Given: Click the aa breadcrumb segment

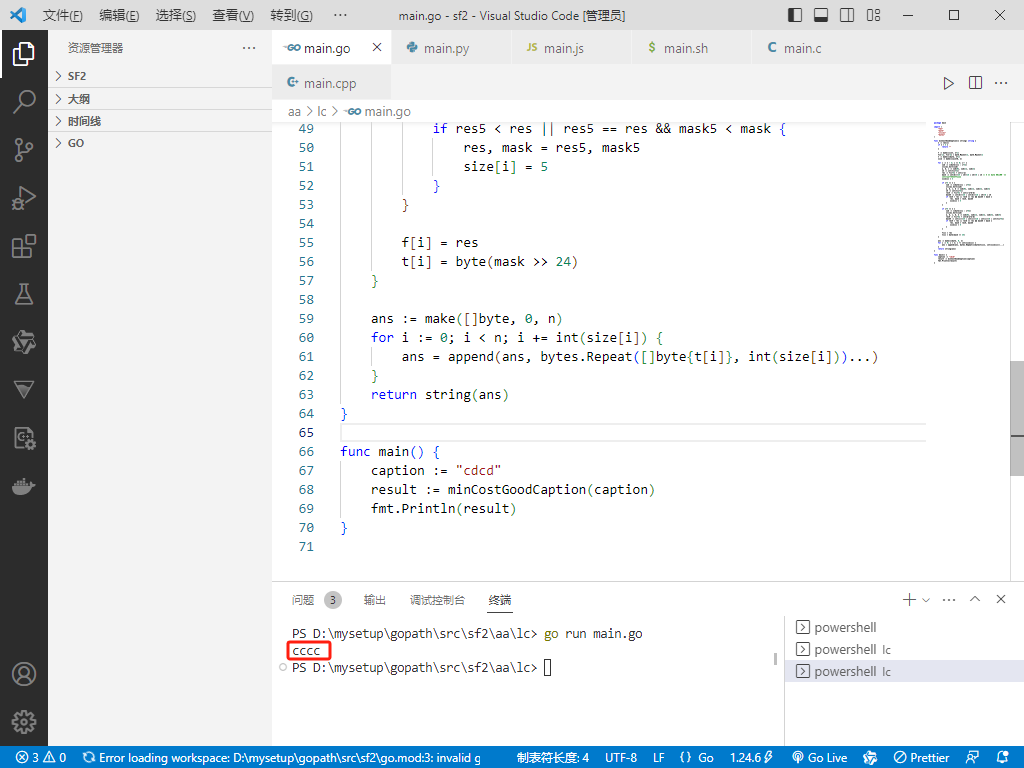Looking at the screenshot, I should coord(295,112).
